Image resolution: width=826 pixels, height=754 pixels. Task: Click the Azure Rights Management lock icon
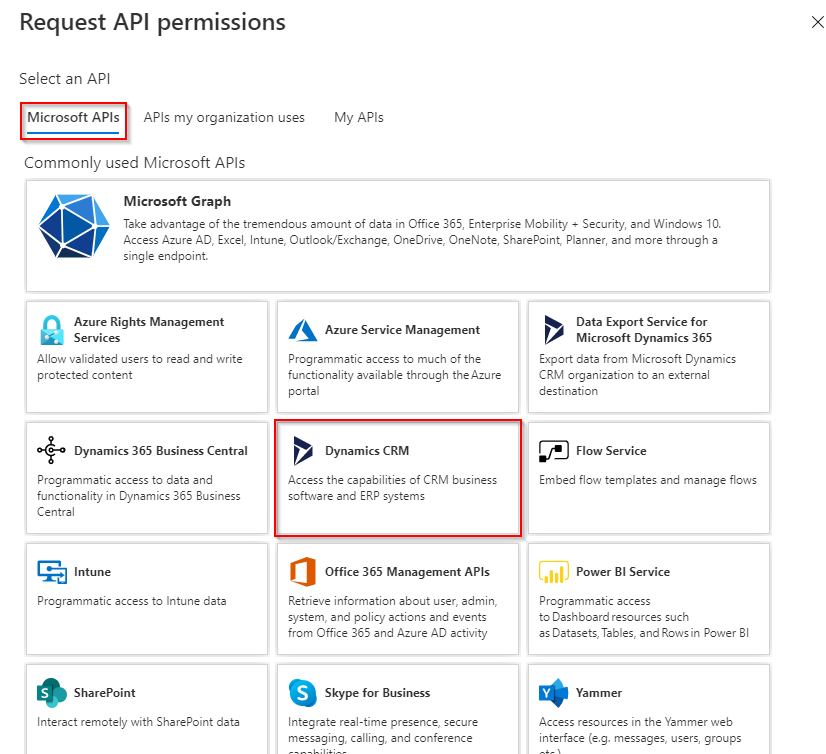(52, 330)
